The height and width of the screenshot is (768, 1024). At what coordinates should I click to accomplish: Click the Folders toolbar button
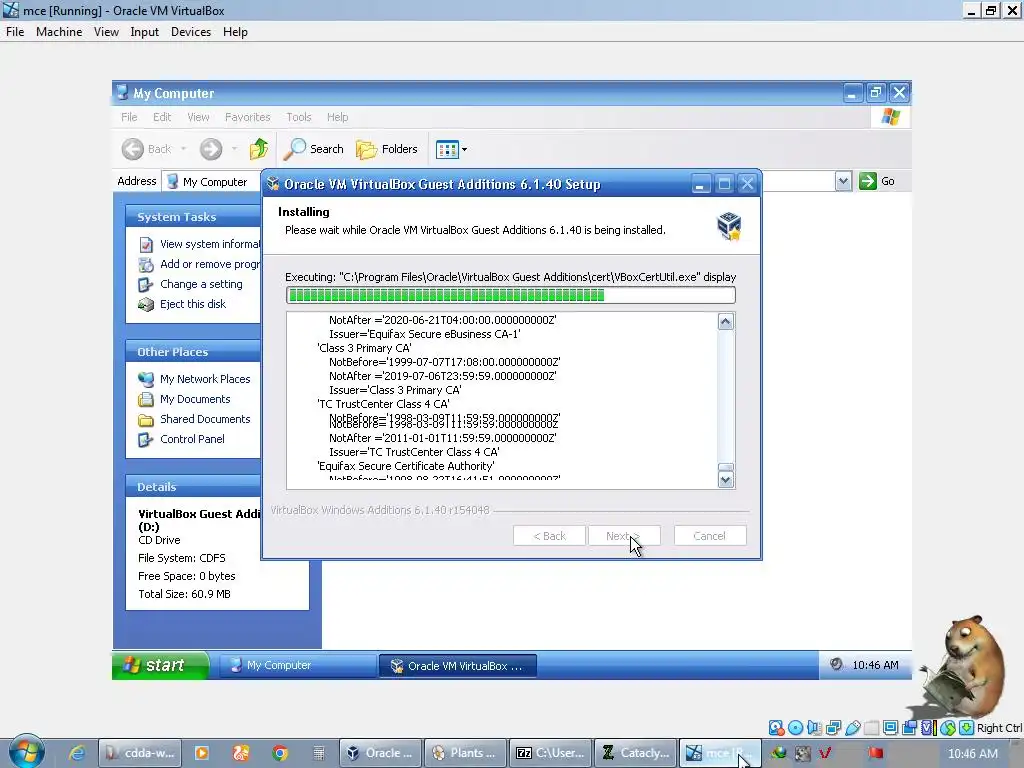tap(387, 149)
